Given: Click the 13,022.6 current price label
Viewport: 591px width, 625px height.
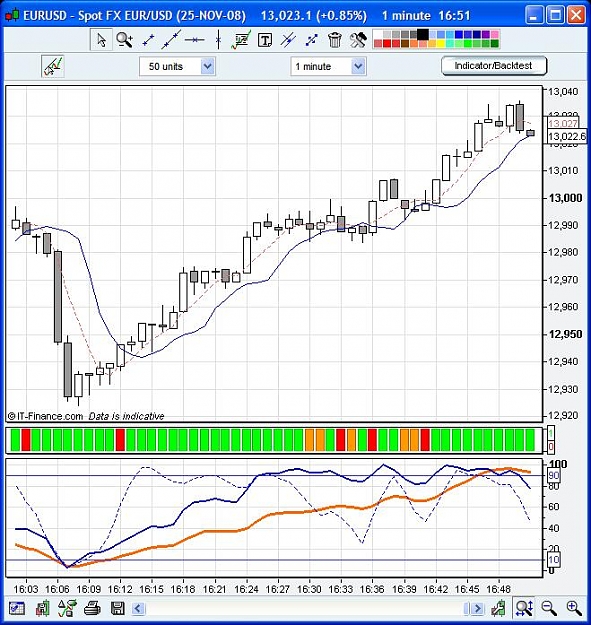Looking at the screenshot, I should click(x=567, y=137).
